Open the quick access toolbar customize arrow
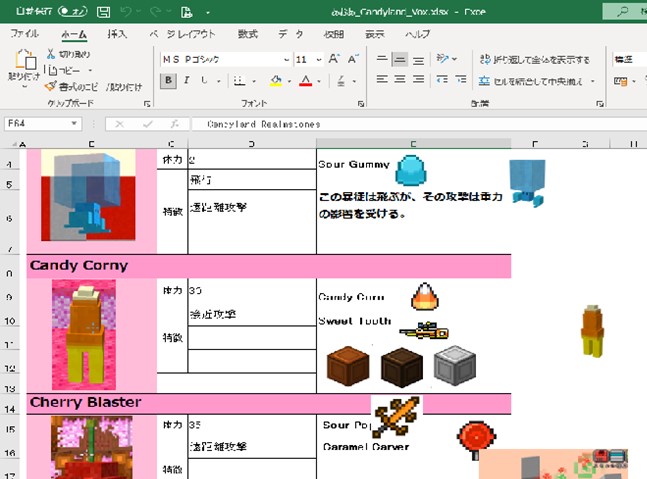Viewport: 647px width, 479px height. (x=208, y=13)
